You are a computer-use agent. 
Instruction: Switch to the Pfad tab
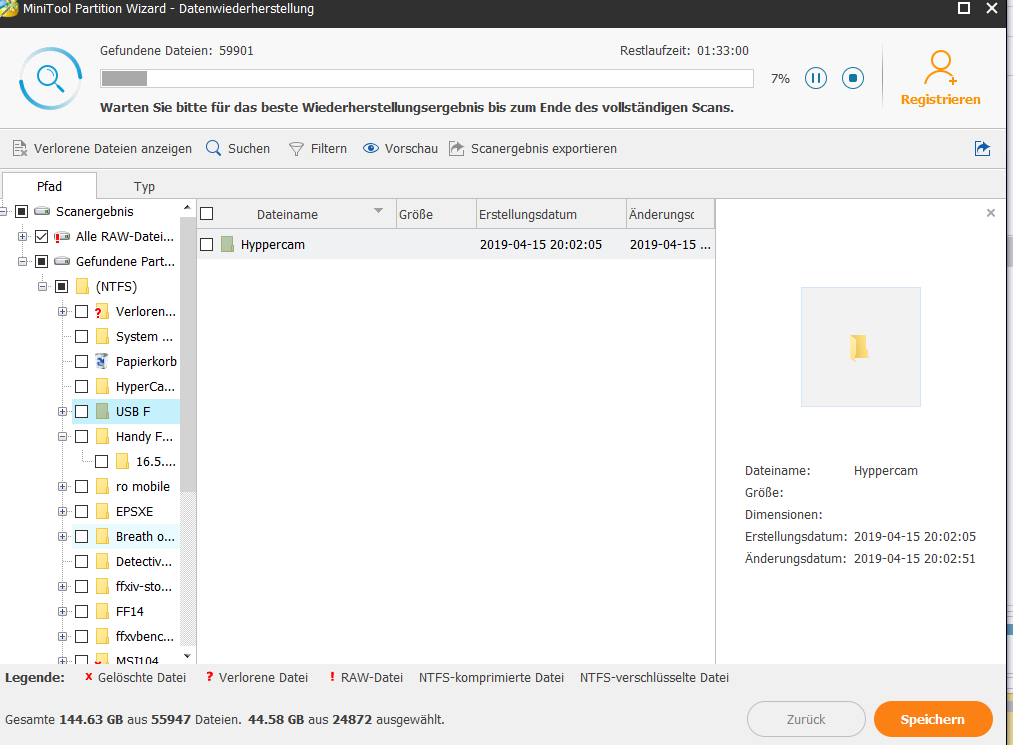coord(50,186)
